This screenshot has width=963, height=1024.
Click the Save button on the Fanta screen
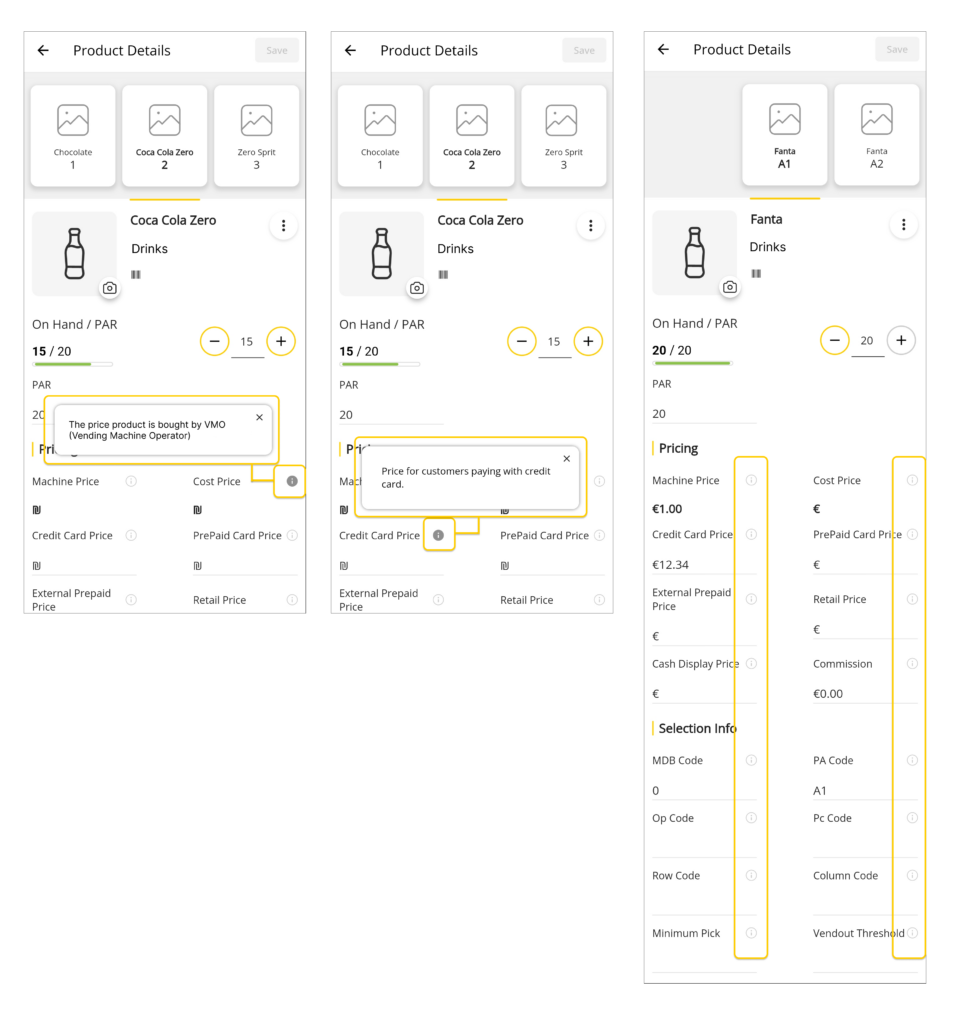click(x=897, y=49)
